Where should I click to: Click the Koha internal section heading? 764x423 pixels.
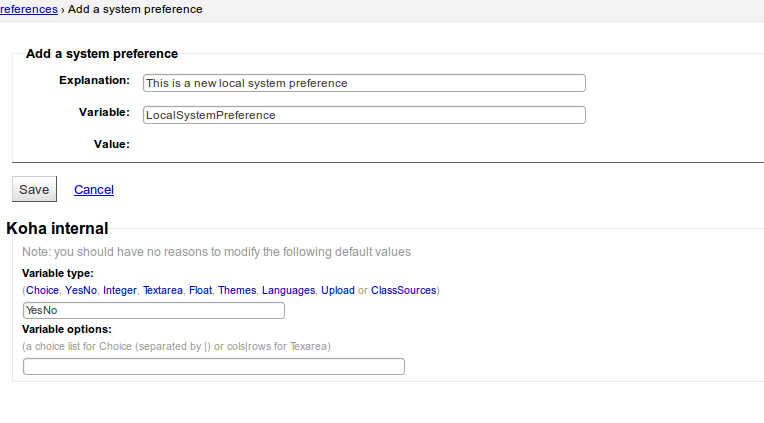click(x=57, y=229)
